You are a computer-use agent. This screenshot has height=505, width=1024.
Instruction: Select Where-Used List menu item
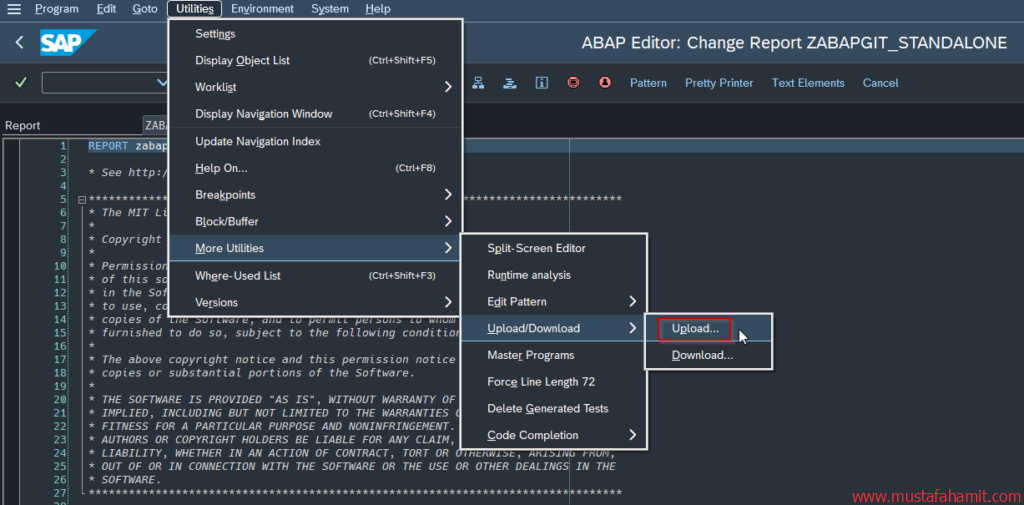pyautogui.click(x=238, y=275)
